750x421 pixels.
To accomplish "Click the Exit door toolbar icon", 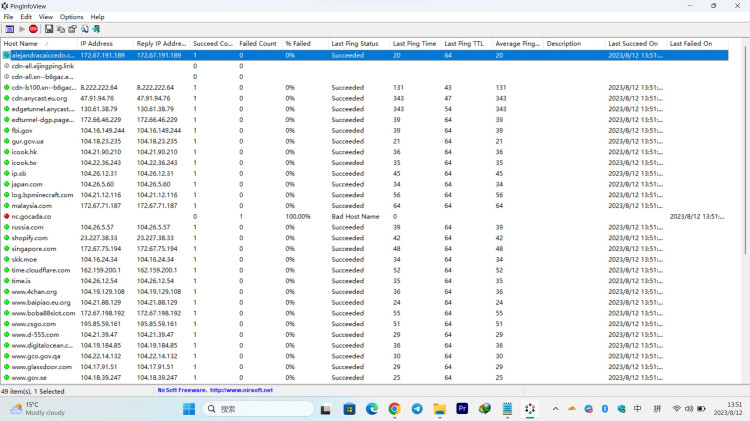I will click(96, 29).
